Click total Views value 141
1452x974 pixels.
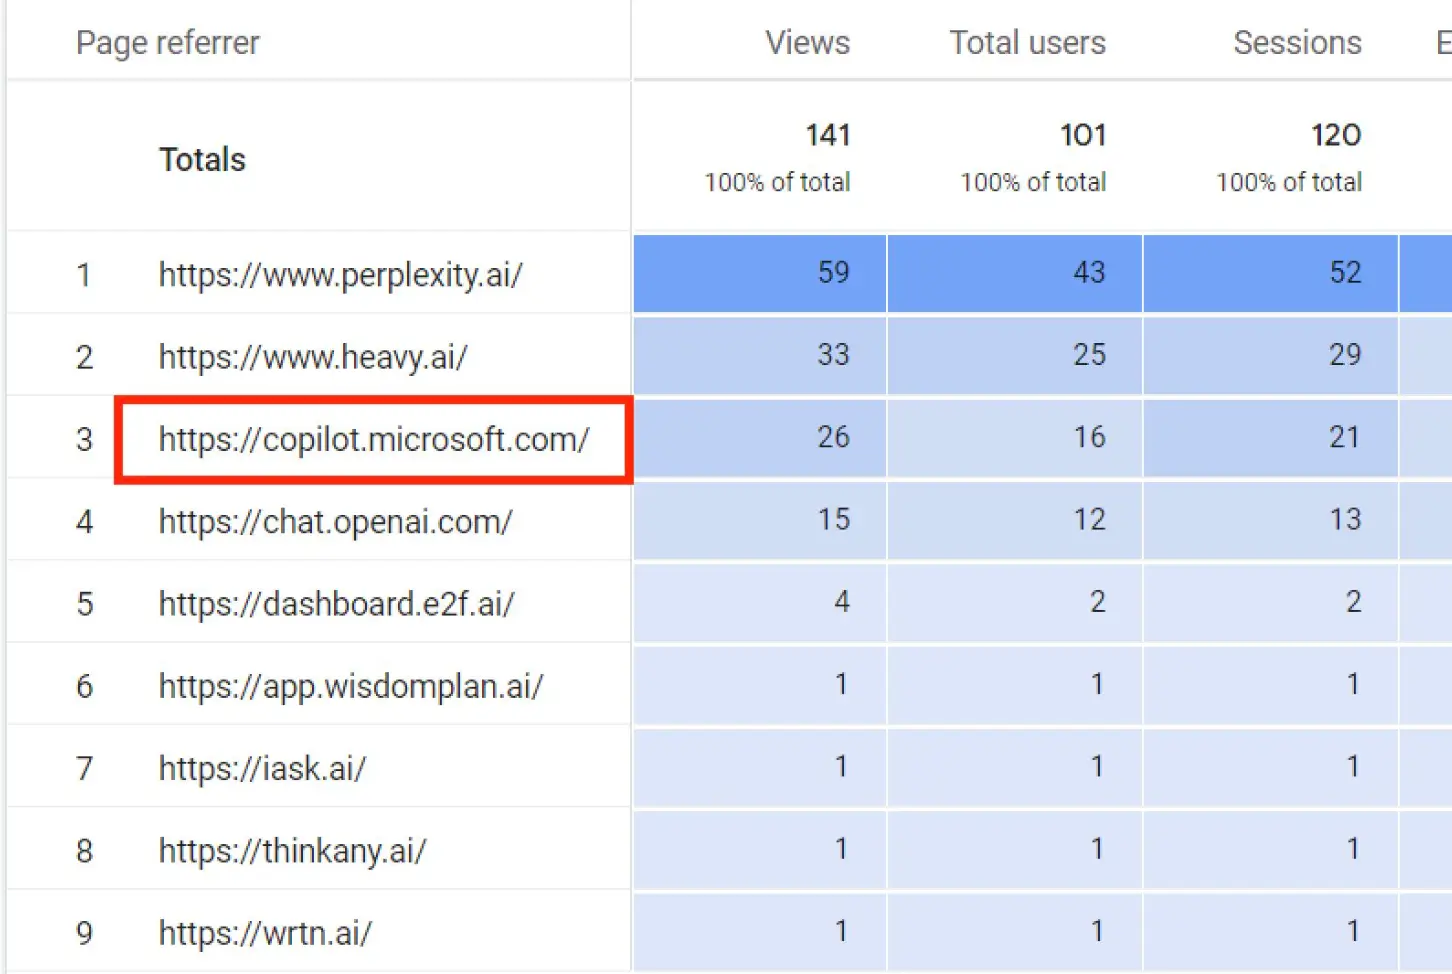(828, 135)
